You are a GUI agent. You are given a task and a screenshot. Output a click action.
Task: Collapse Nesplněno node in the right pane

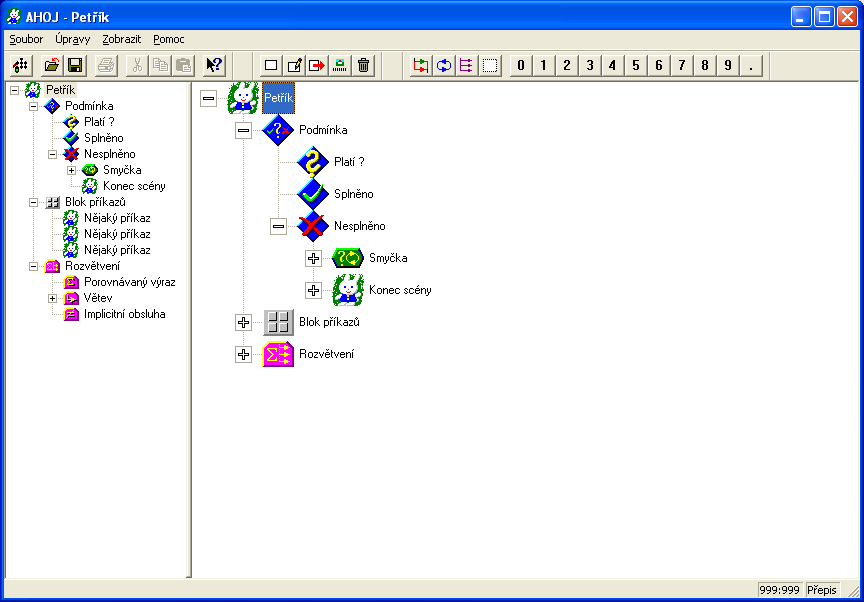[x=278, y=226]
